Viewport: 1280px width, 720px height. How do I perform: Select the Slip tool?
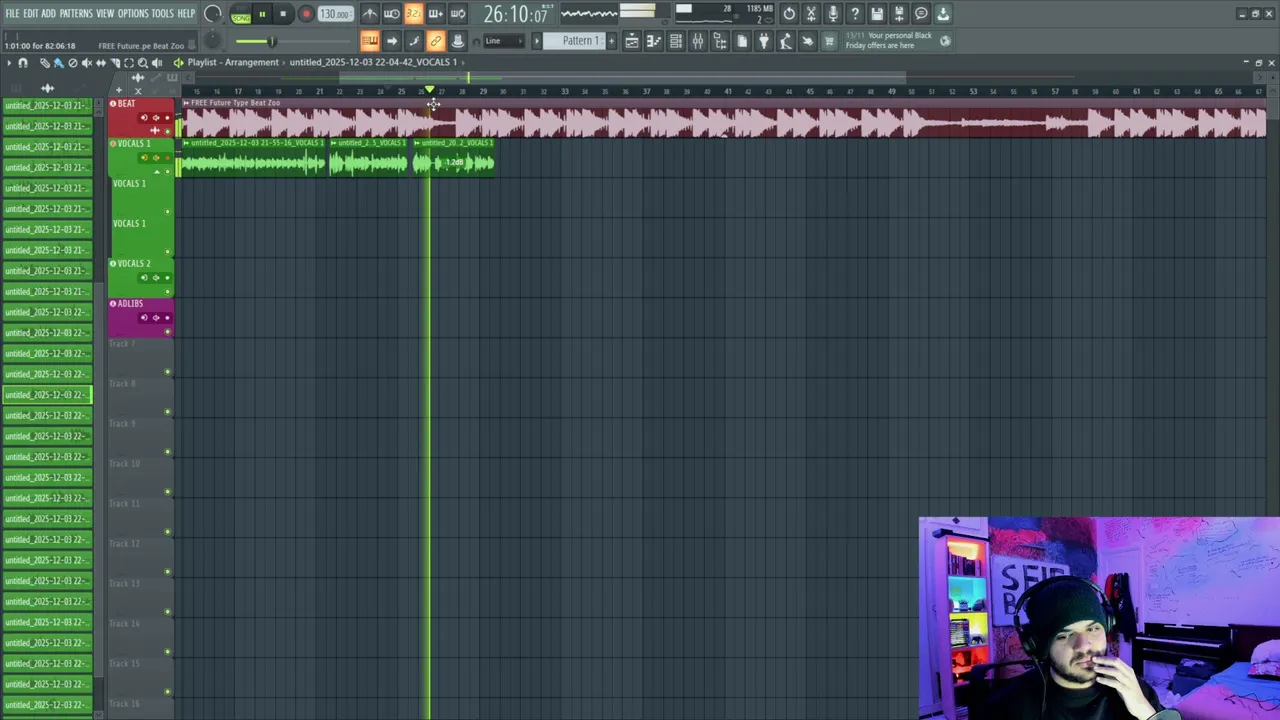tap(100, 63)
